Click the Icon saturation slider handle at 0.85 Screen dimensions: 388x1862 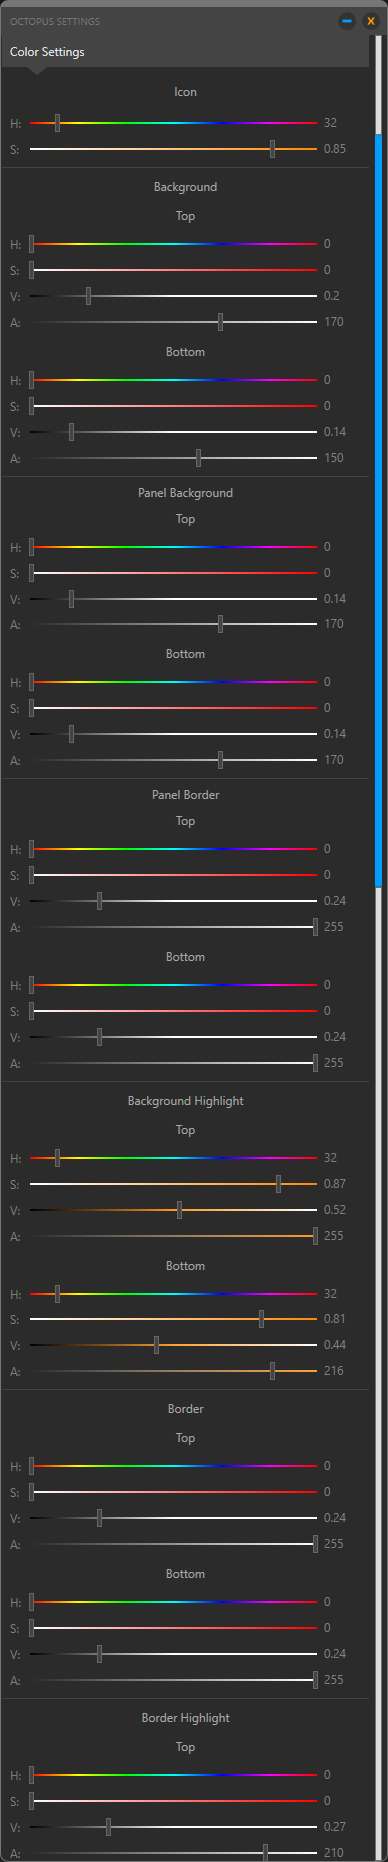[x=272, y=149]
